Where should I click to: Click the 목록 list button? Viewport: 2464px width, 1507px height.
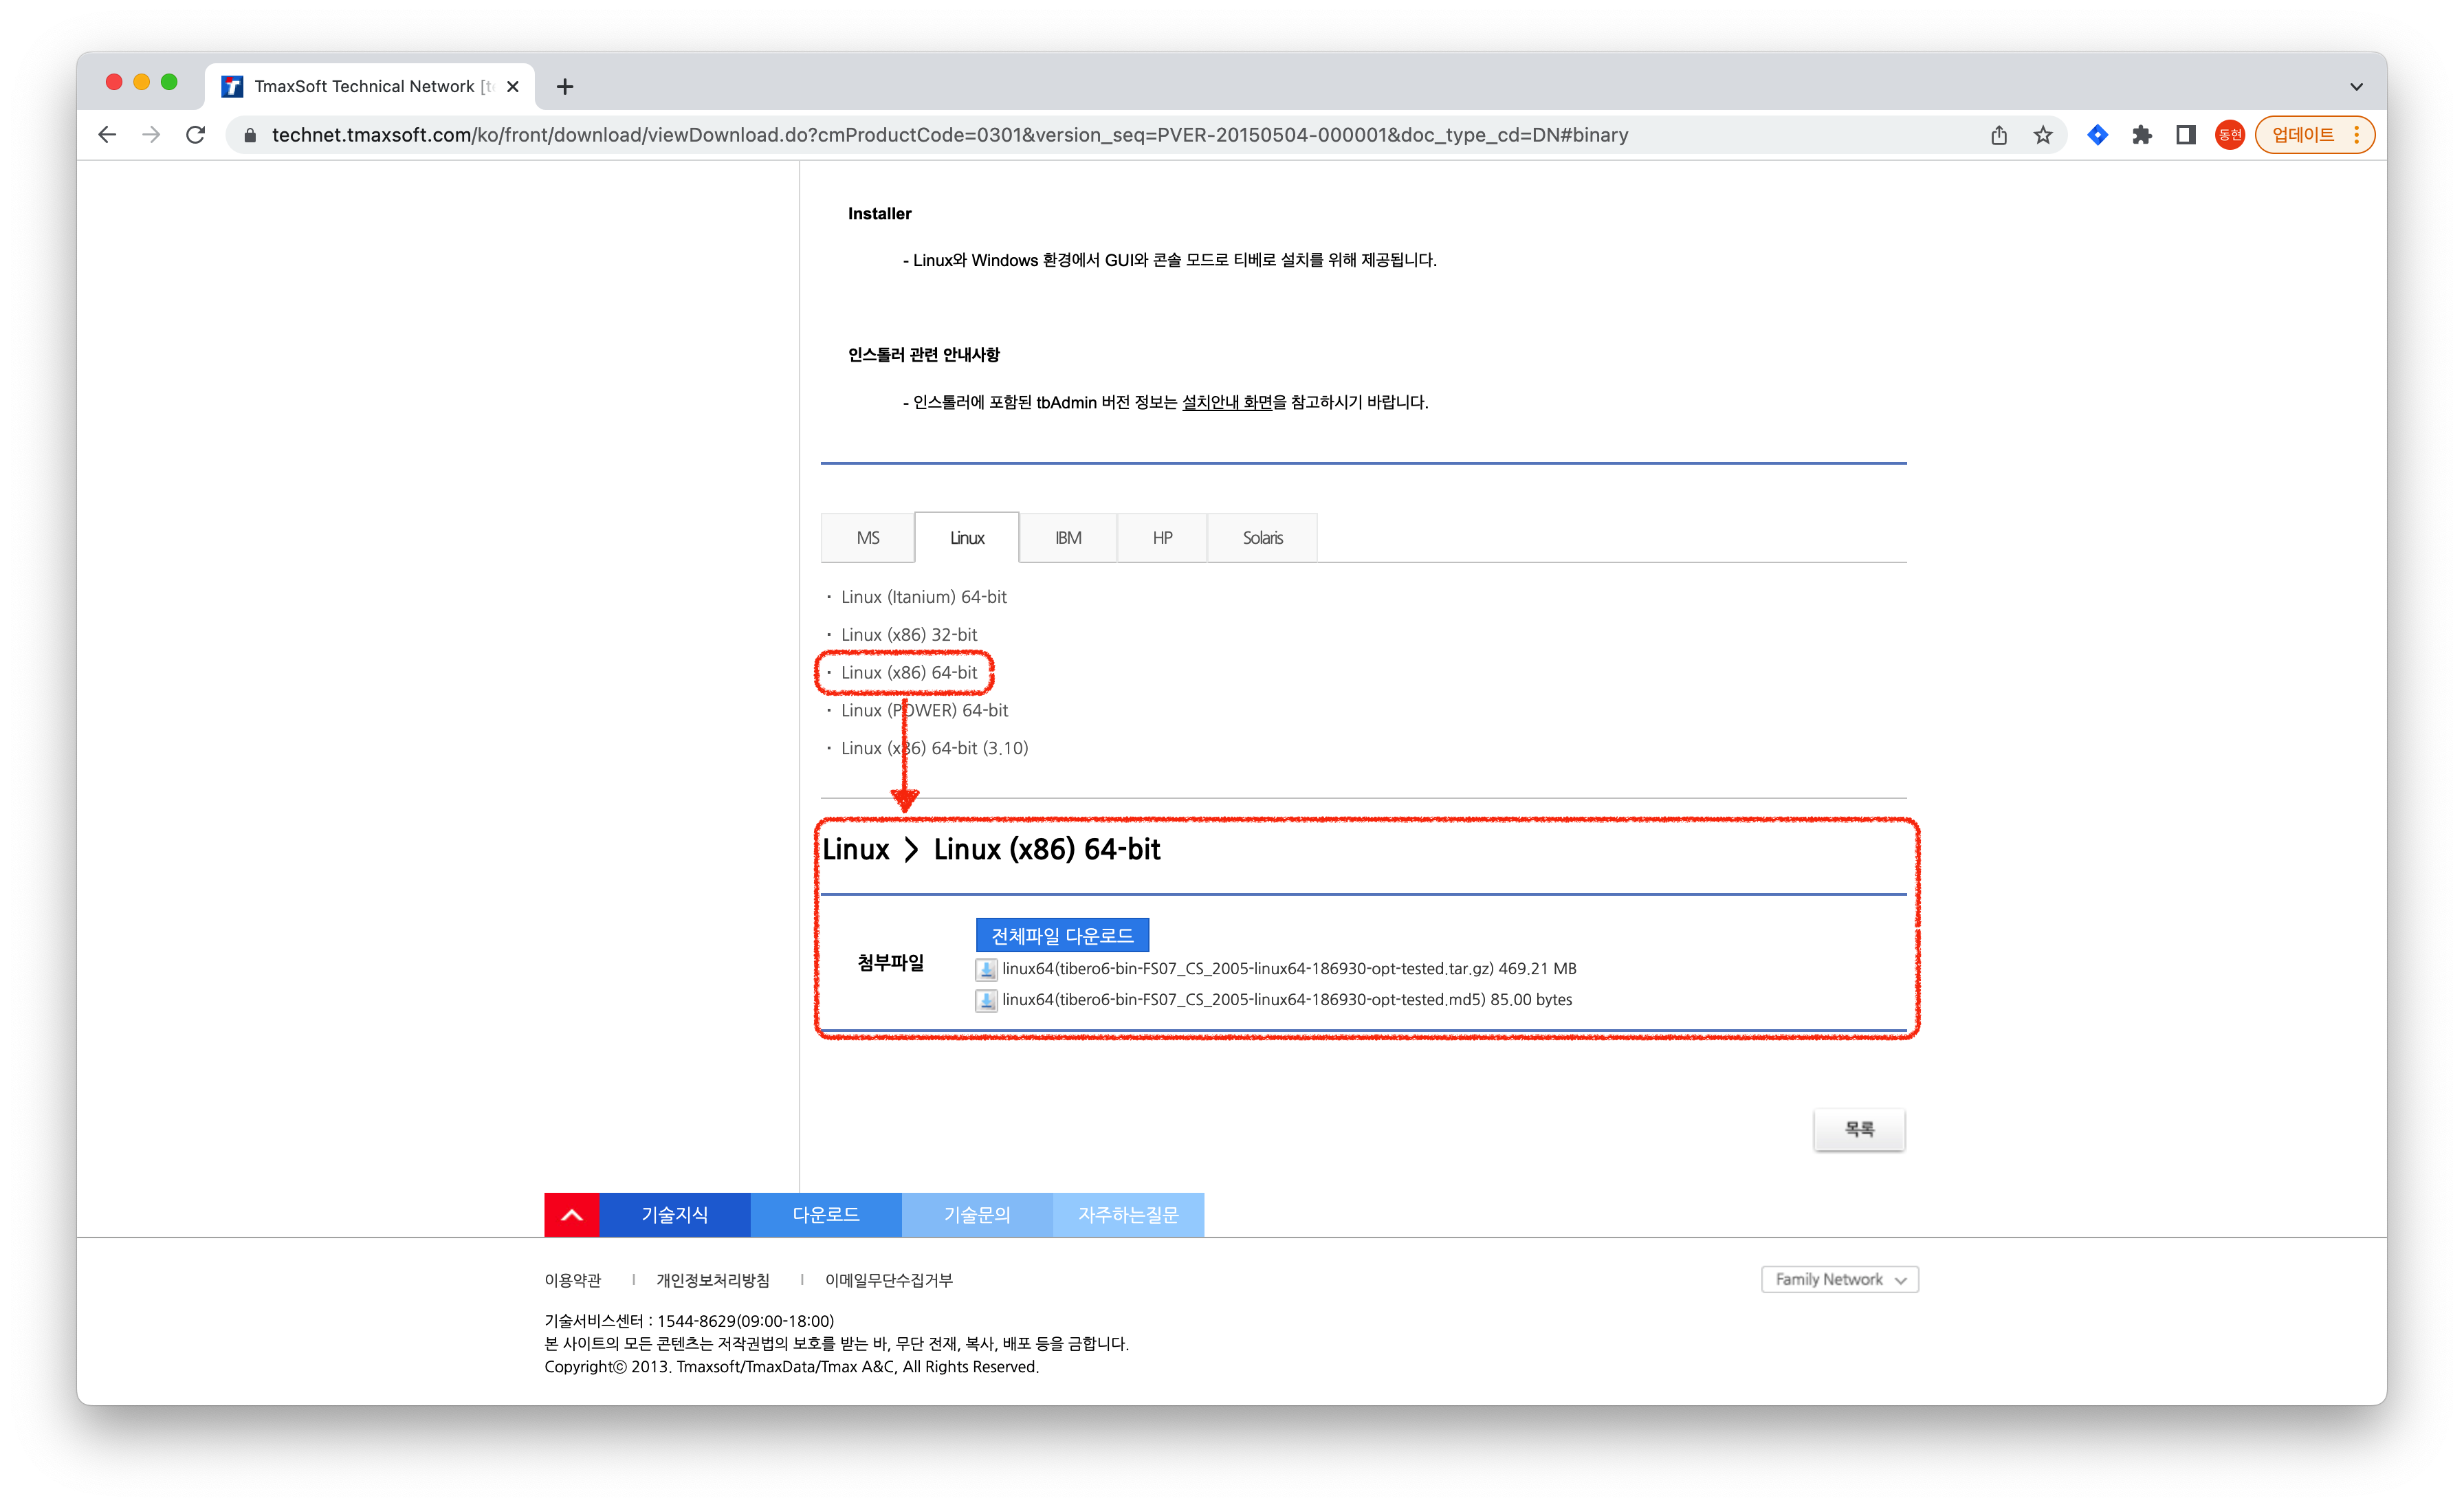tap(1859, 1130)
